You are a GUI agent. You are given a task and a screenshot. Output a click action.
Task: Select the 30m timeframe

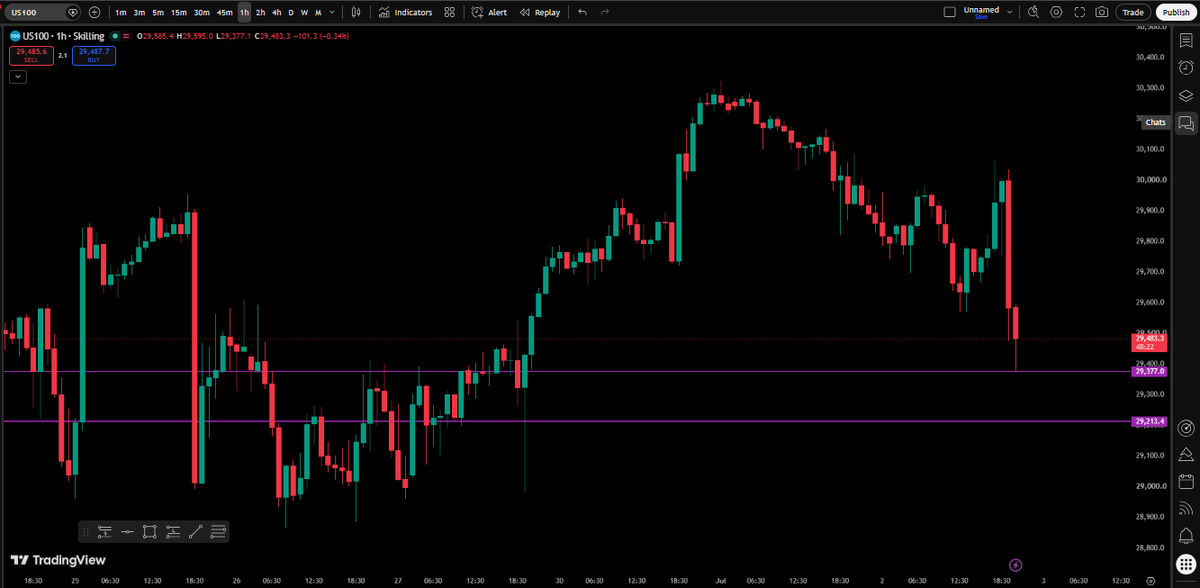tap(201, 12)
